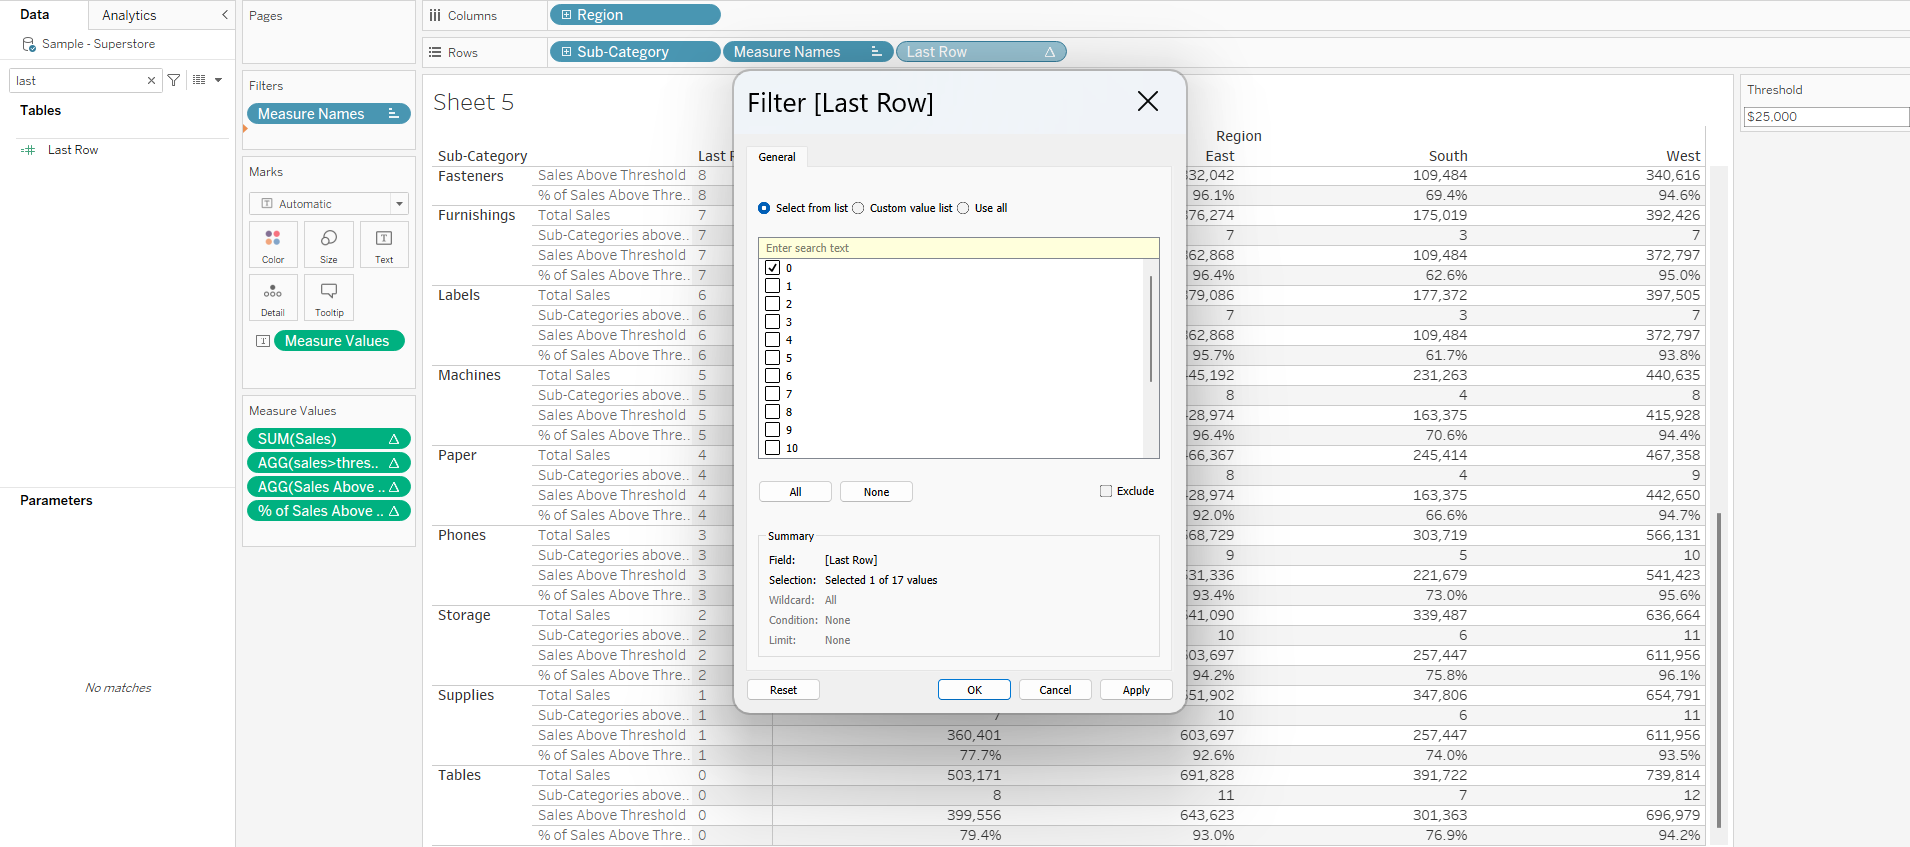Click the Reset button
This screenshot has height=847, width=1910.
coord(783,690)
